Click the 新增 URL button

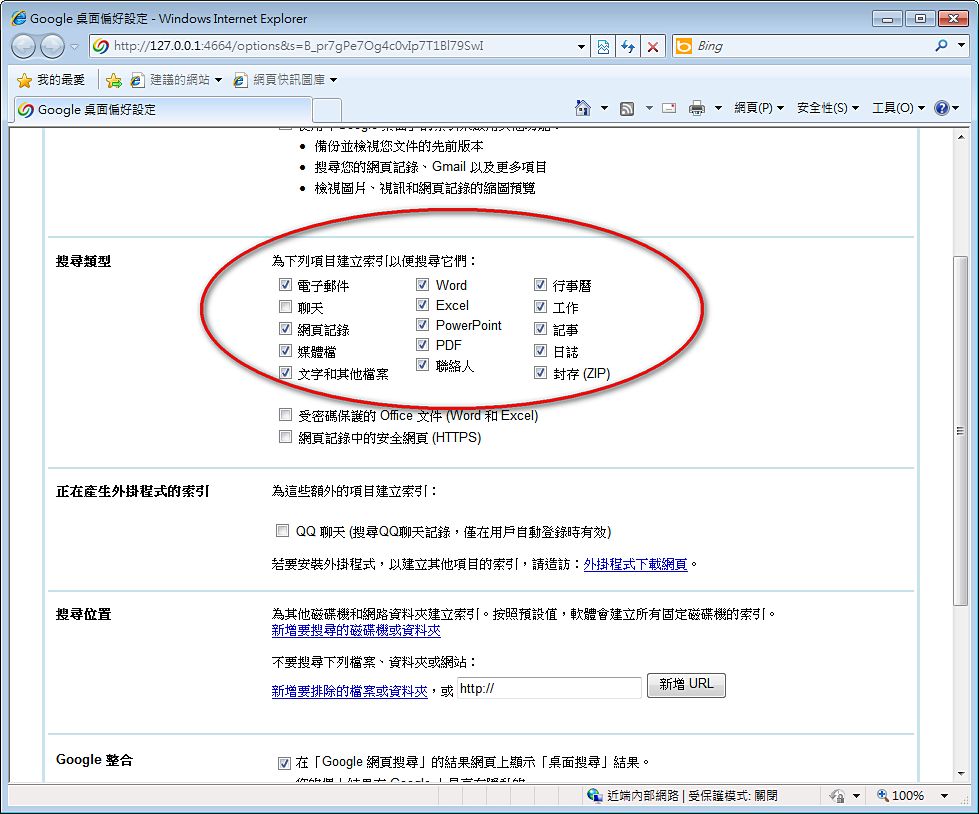click(x=686, y=685)
